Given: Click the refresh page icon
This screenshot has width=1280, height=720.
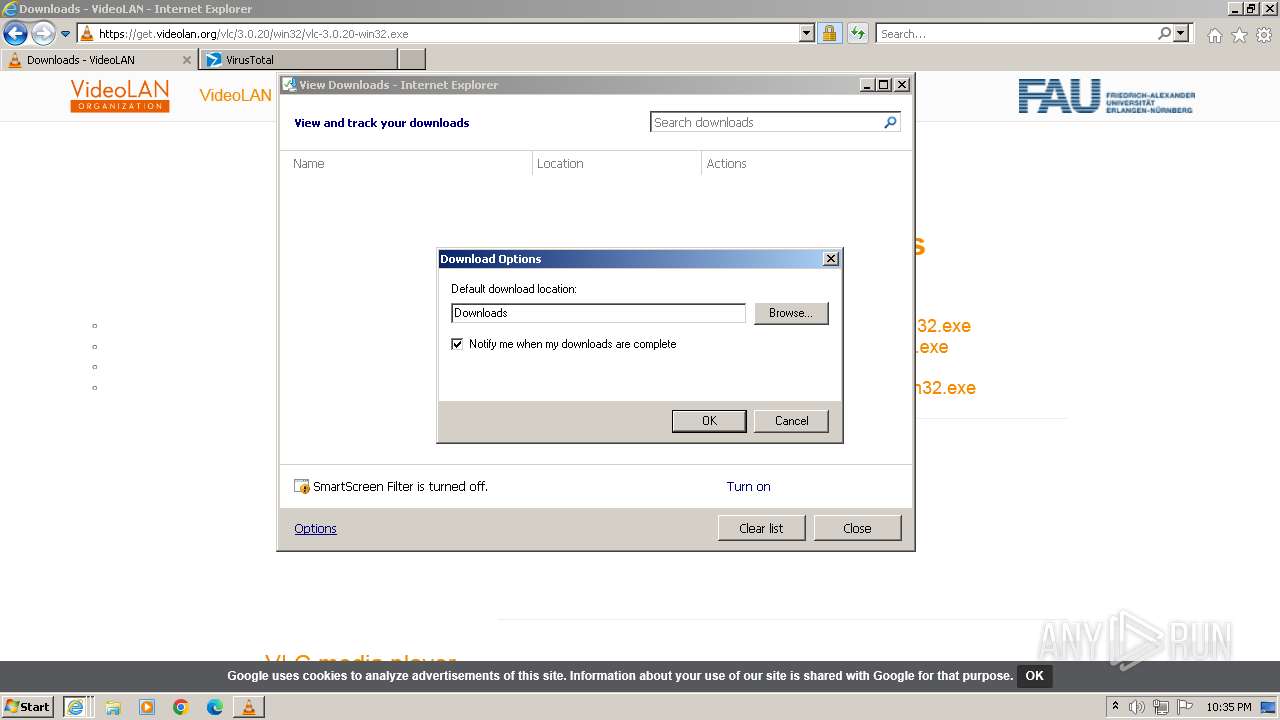Looking at the screenshot, I should tap(857, 33).
